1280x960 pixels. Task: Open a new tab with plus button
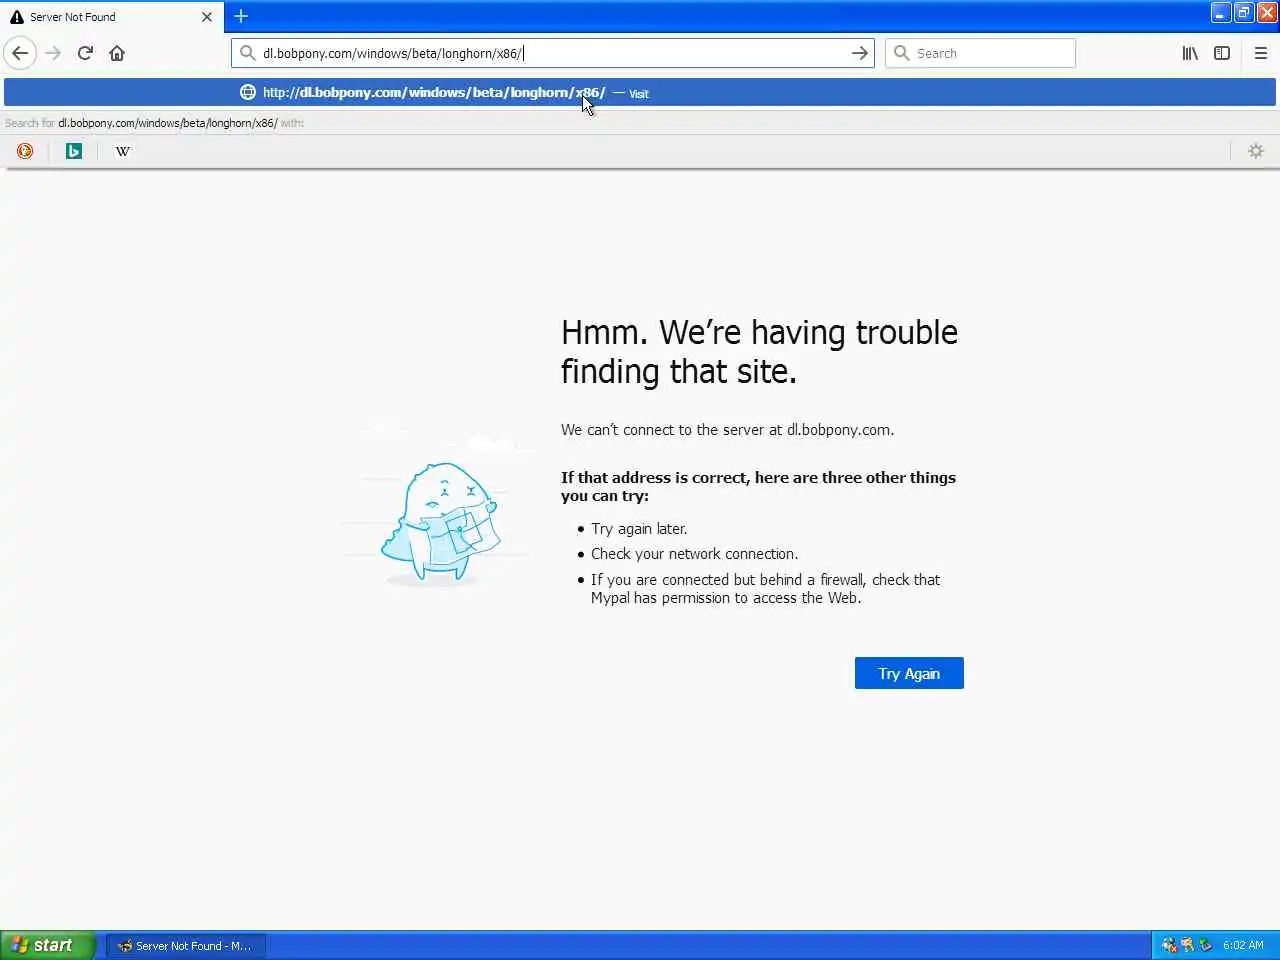coord(241,16)
